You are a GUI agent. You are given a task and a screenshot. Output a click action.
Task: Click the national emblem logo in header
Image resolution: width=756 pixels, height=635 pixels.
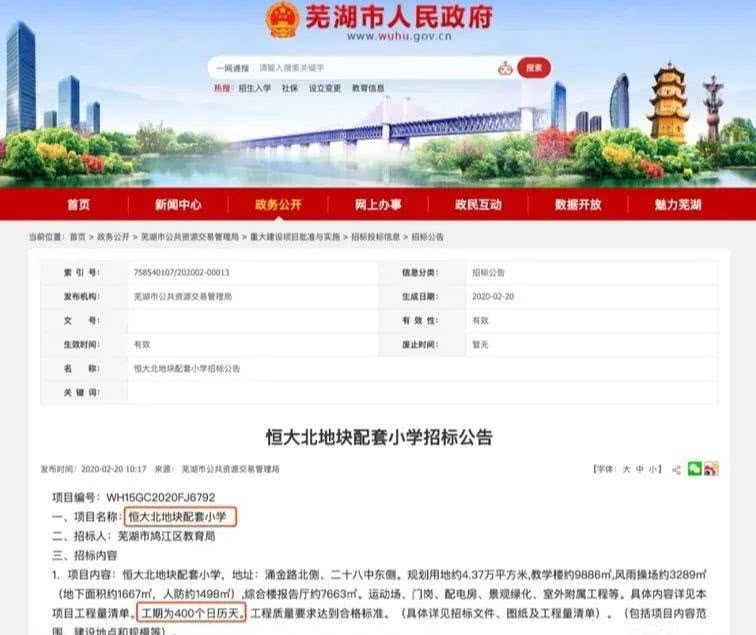[x=282, y=20]
